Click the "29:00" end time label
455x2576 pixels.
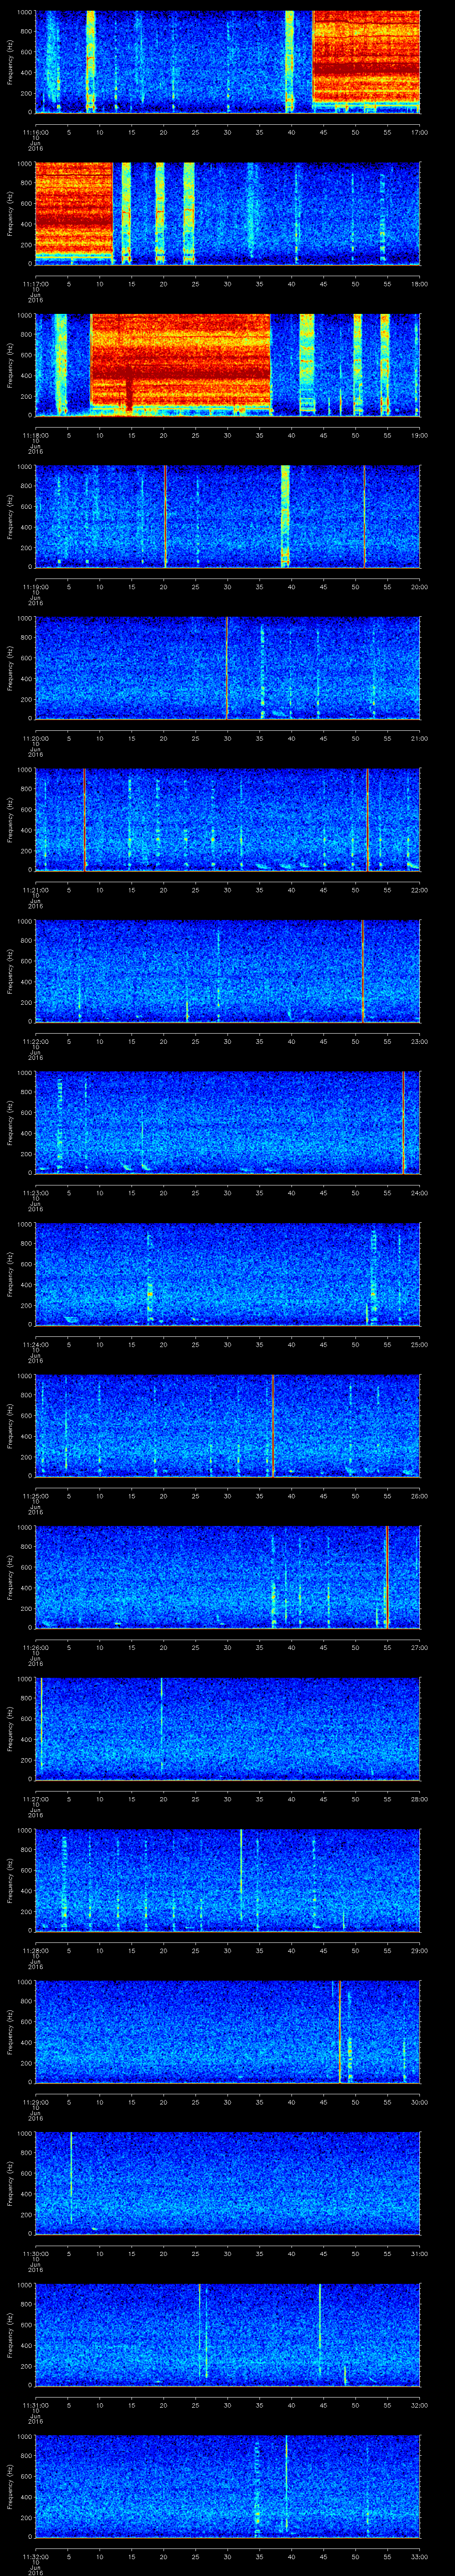pyautogui.click(x=419, y=1950)
